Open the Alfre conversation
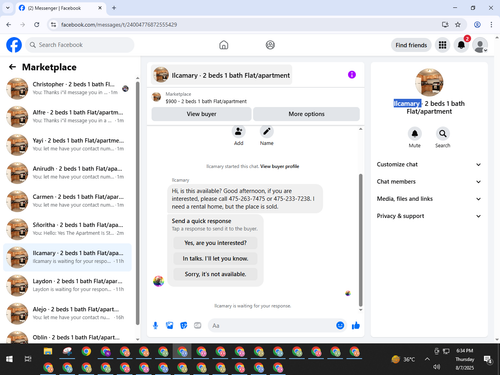The image size is (500, 375). click(67, 117)
